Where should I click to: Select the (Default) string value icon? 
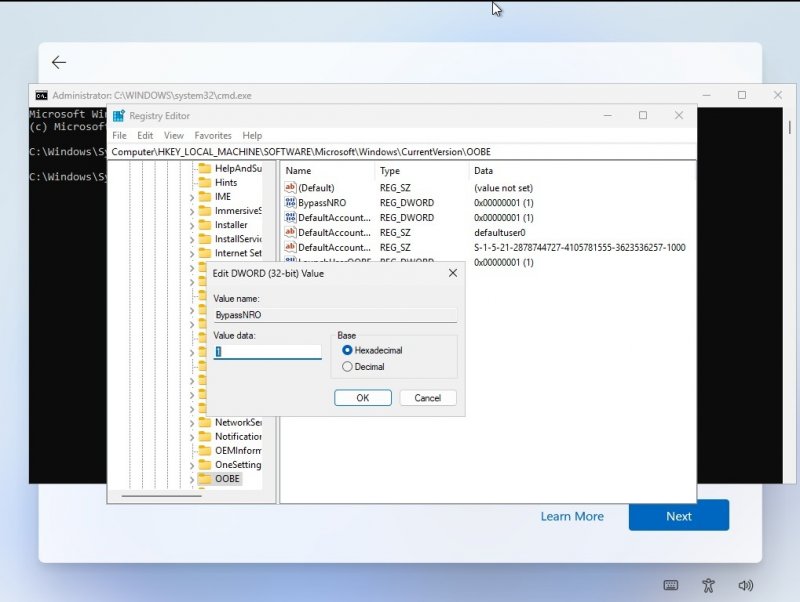pyautogui.click(x=290, y=187)
